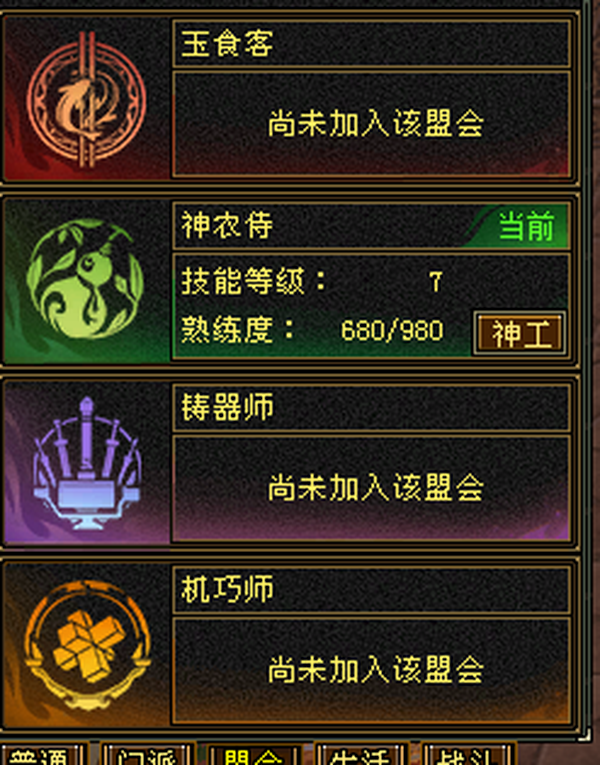The image size is (600, 765).
Task: Click 尚未加入该盟会 text under 铸器师
Action: coord(376,487)
